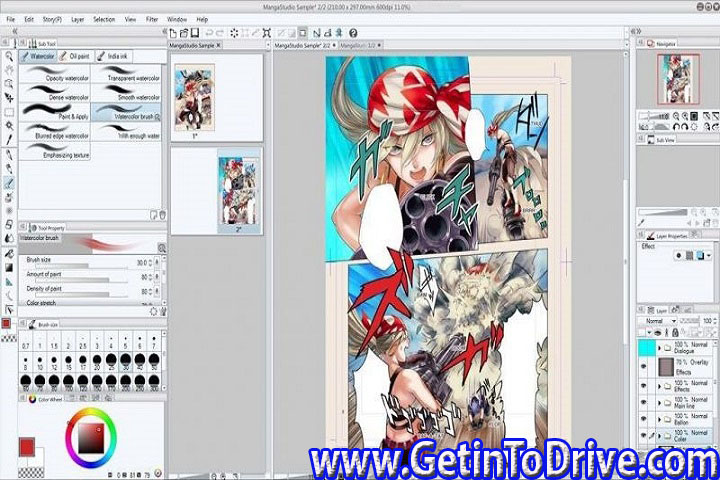Toggle visibility of the Dialogue layer
Screen dimensions: 720x480
click(643, 348)
